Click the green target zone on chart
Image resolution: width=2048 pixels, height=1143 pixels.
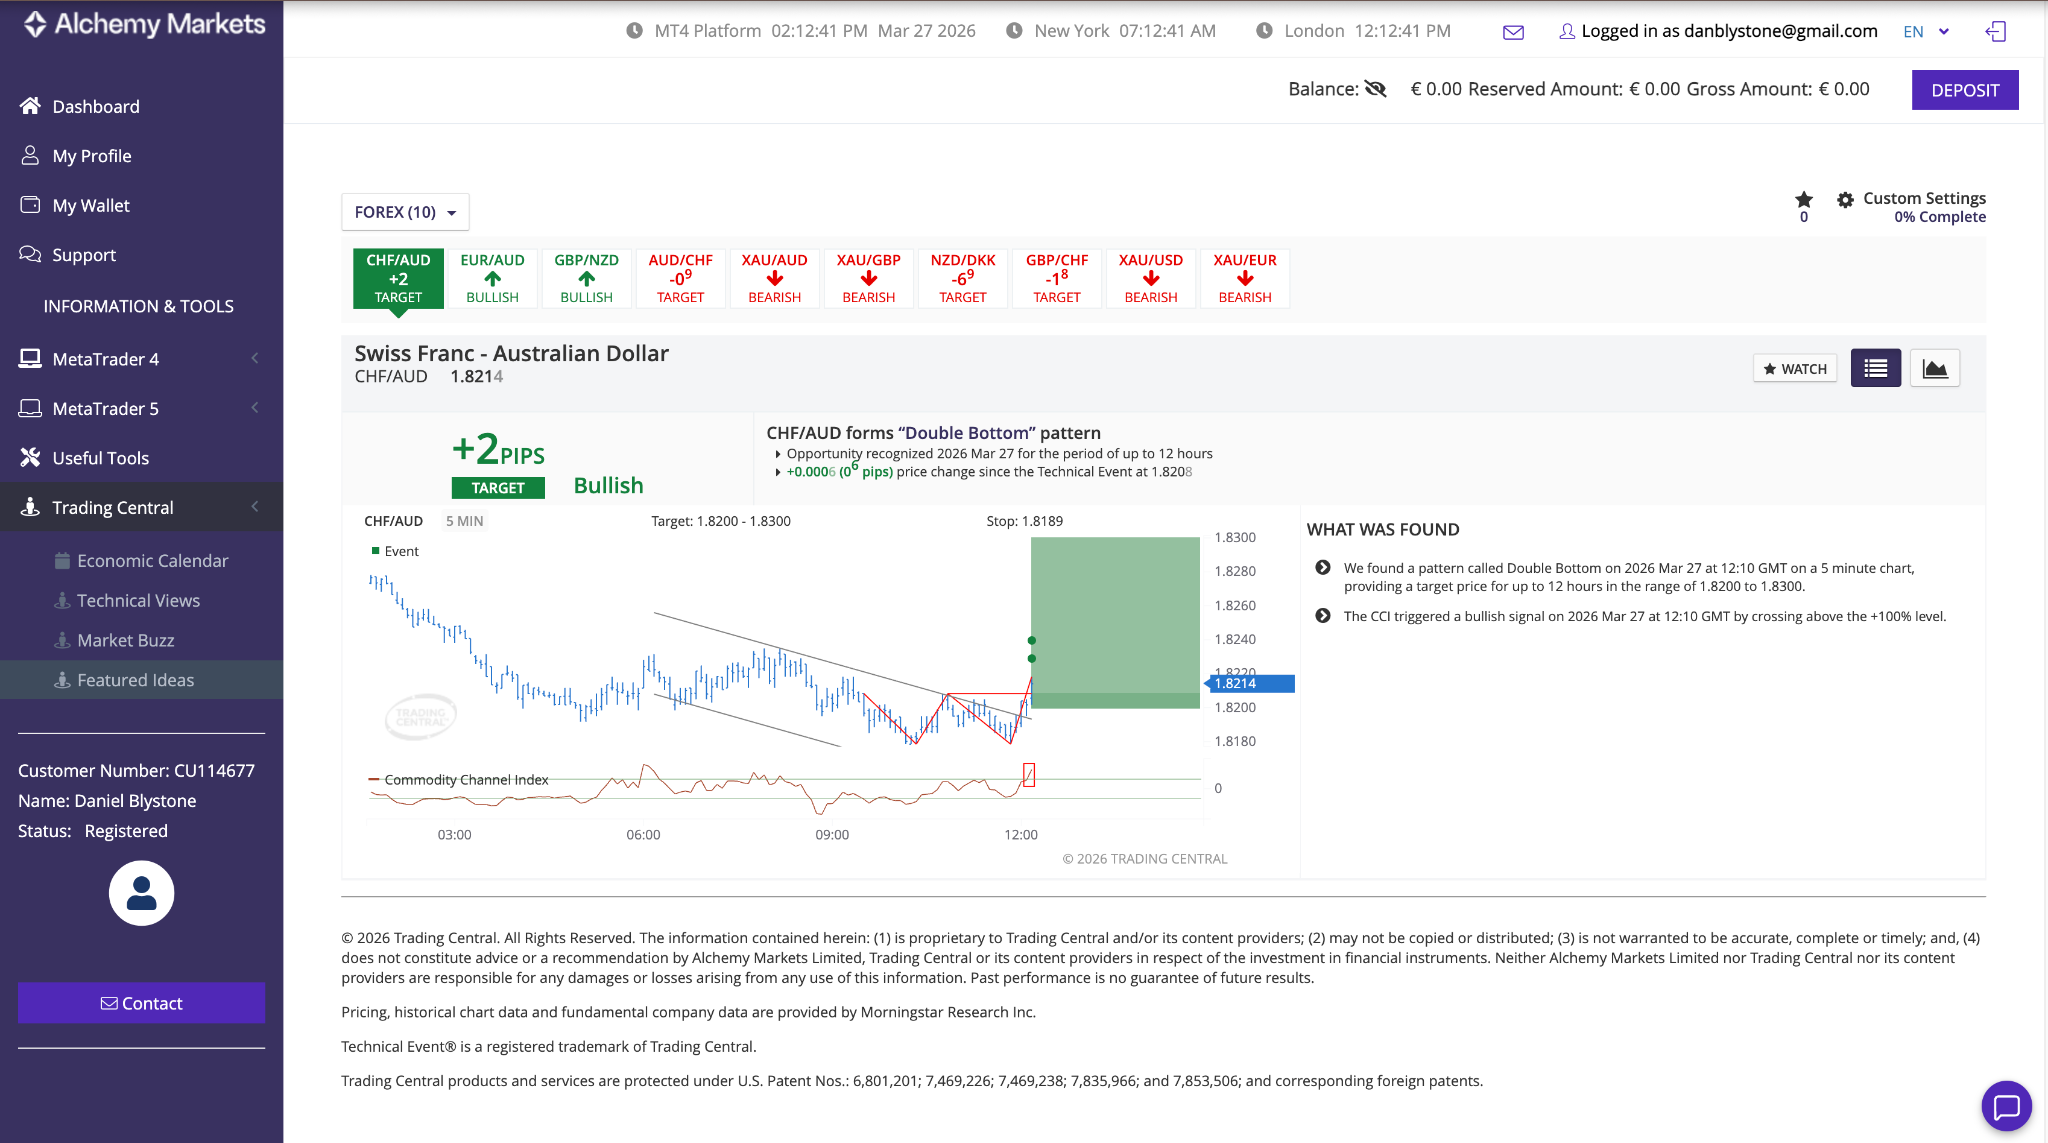coord(1115,622)
